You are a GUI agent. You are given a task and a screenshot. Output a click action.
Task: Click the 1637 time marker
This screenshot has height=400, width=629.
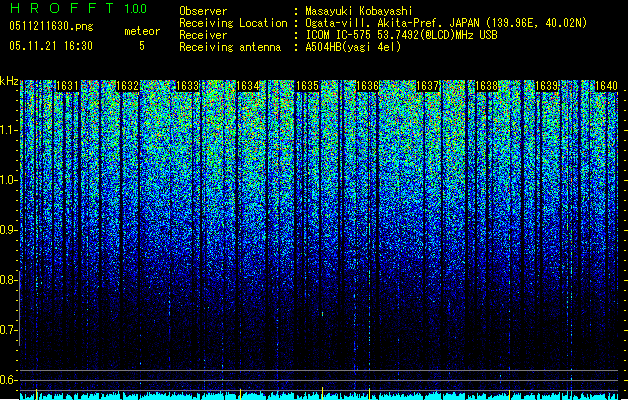(428, 86)
